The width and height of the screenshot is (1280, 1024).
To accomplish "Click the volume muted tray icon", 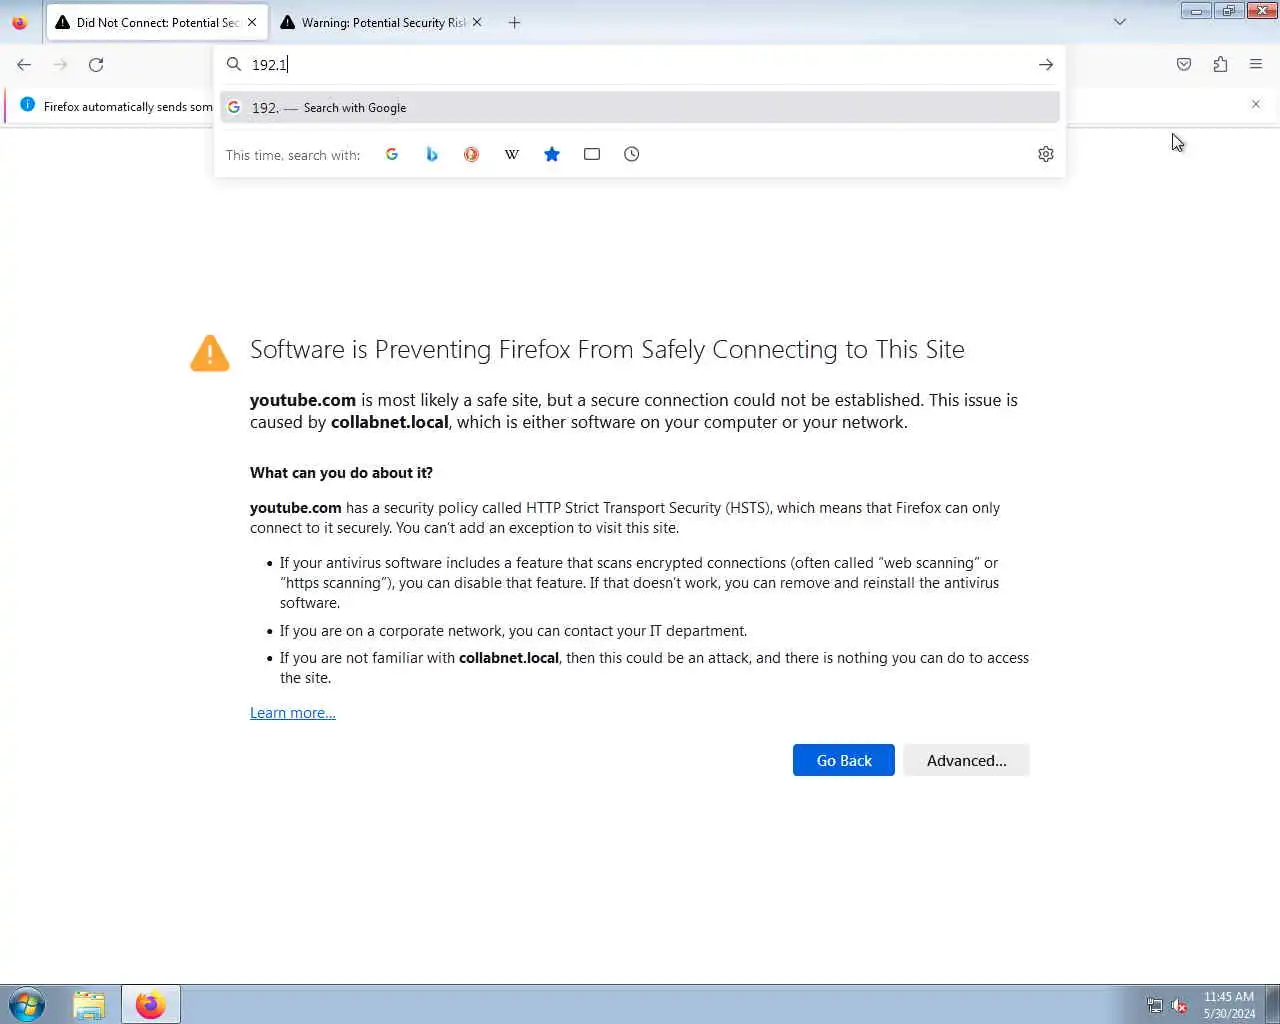I will pyautogui.click(x=1180, y=1005).
